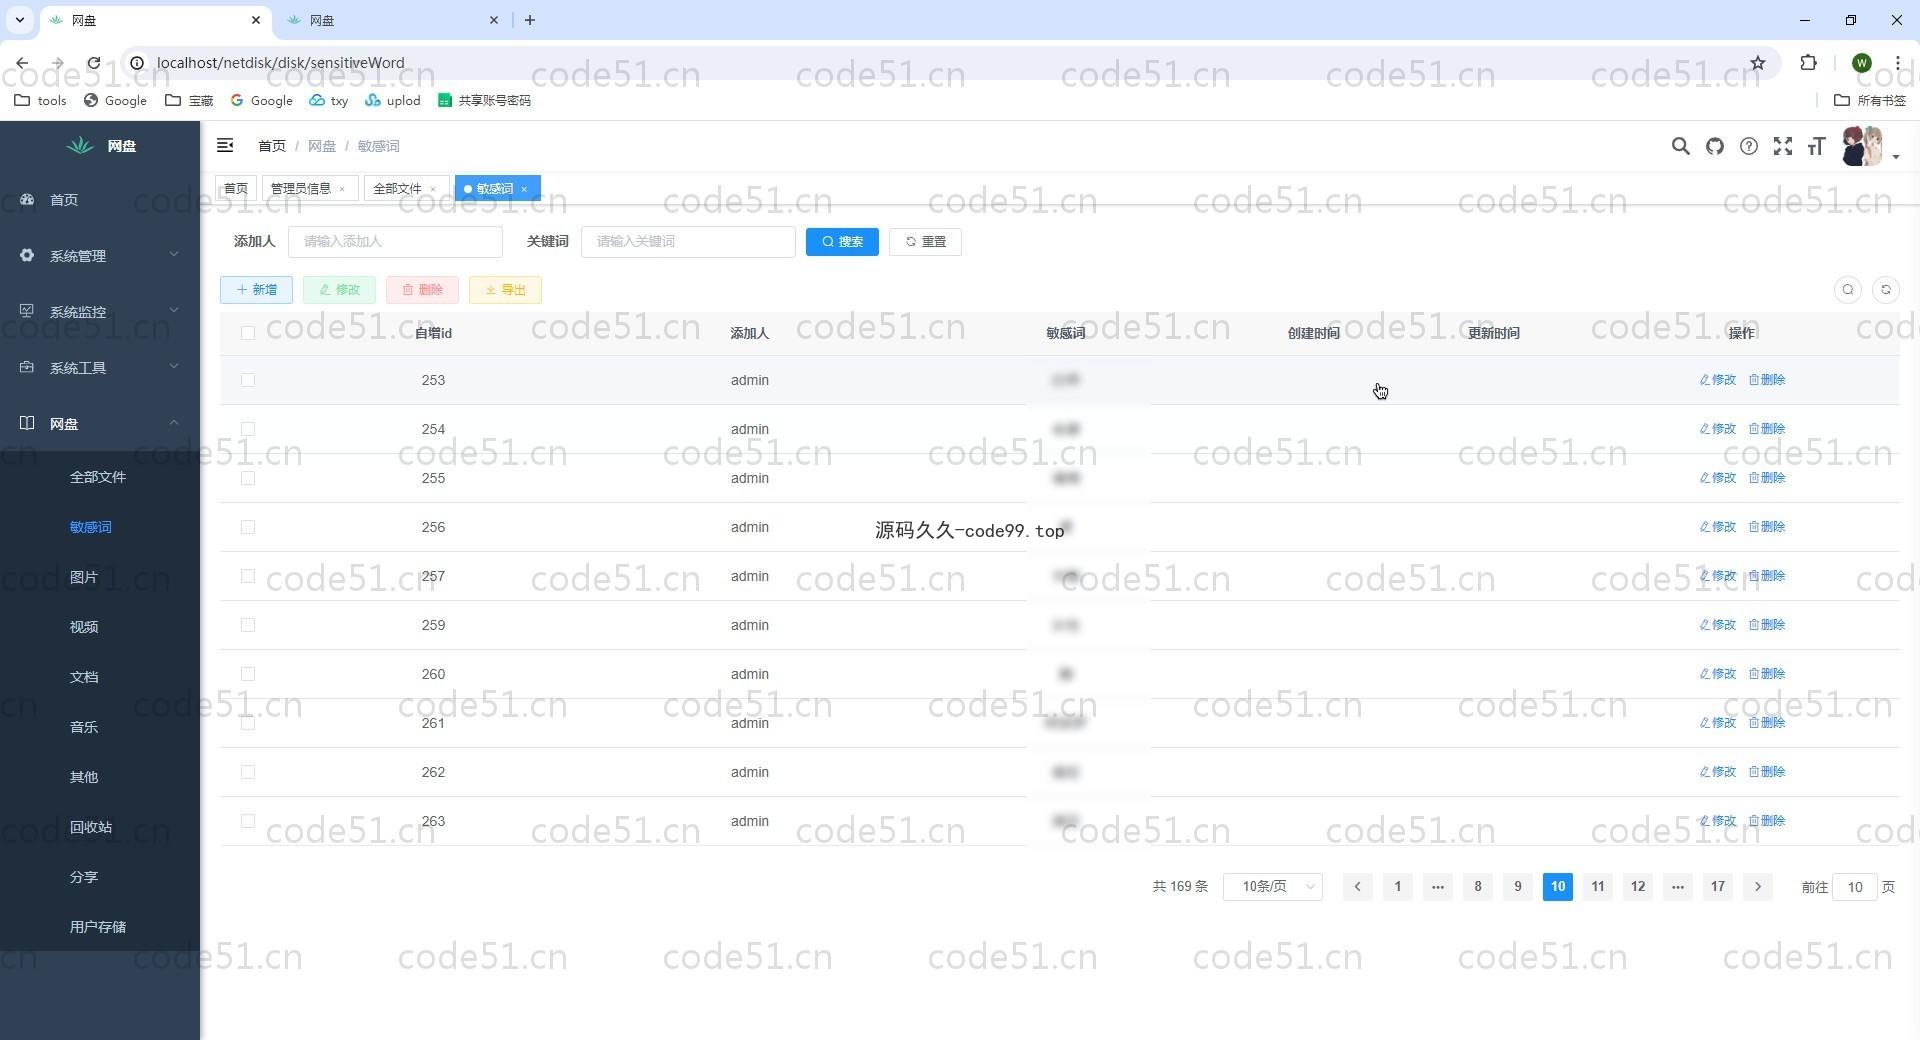Click the 搜索 search button
The width and height of the screenshot is (1920, 1040).
point(842,242)
